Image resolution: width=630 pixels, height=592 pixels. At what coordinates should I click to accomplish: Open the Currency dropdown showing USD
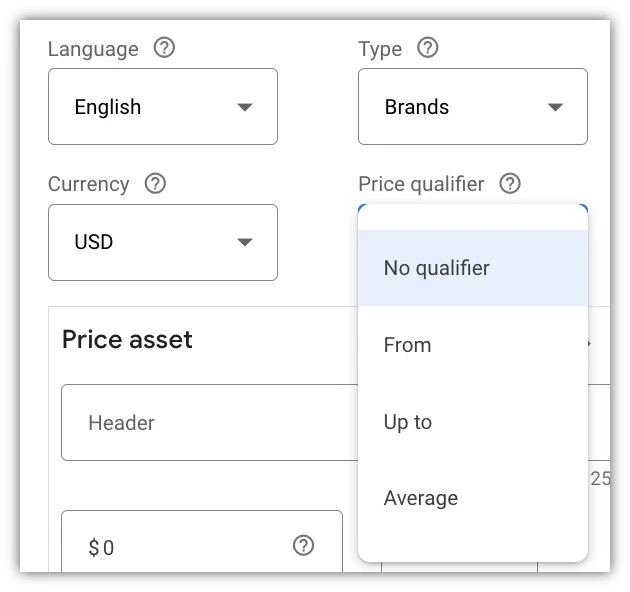(162, 242)
